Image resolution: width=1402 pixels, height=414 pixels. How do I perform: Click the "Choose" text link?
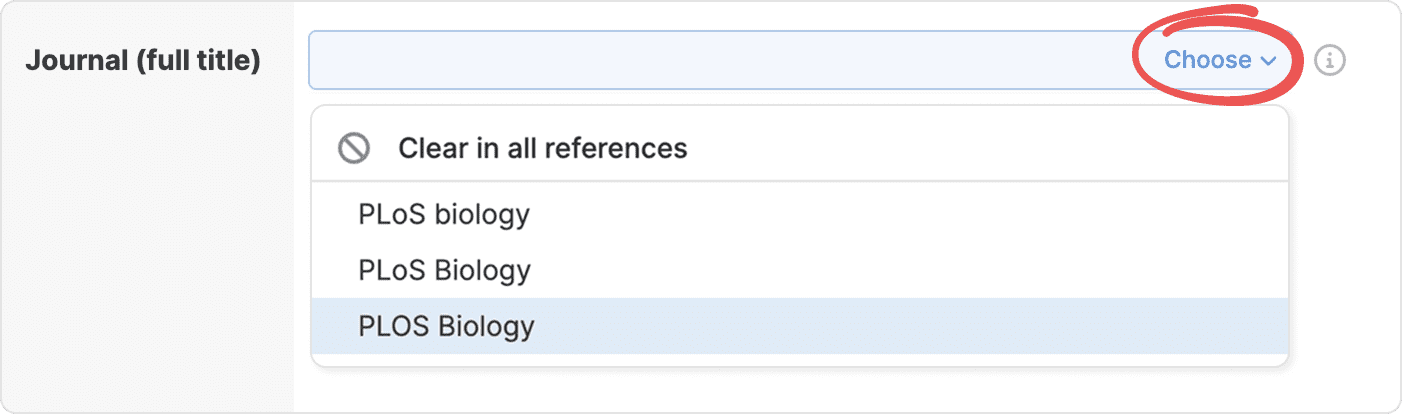1207,60
